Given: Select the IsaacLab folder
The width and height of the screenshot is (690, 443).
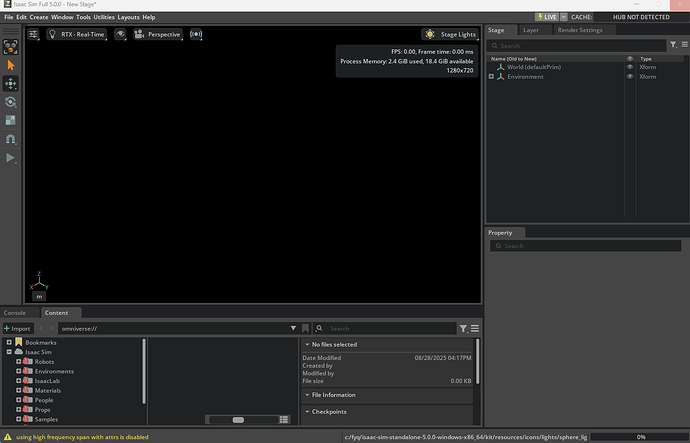Looking at the screenshot, I should point(47,381).
